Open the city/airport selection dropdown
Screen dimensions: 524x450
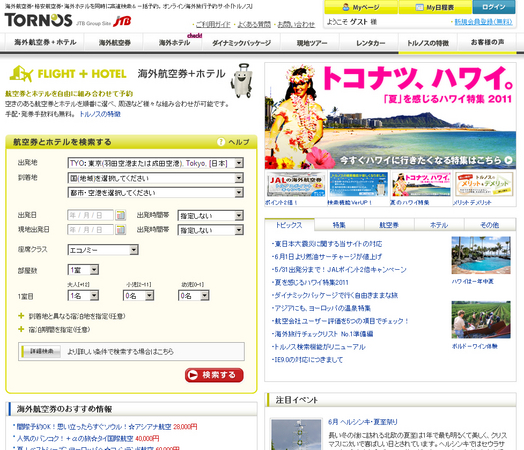155,193
